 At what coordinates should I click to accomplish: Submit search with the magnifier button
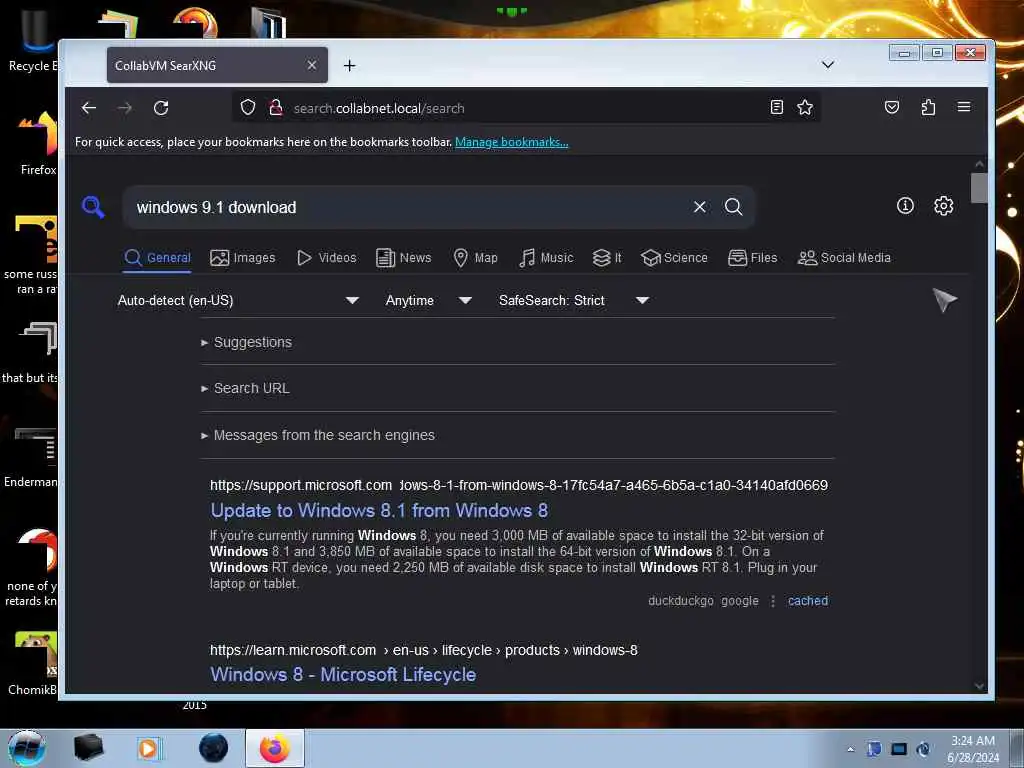[733, 207]
